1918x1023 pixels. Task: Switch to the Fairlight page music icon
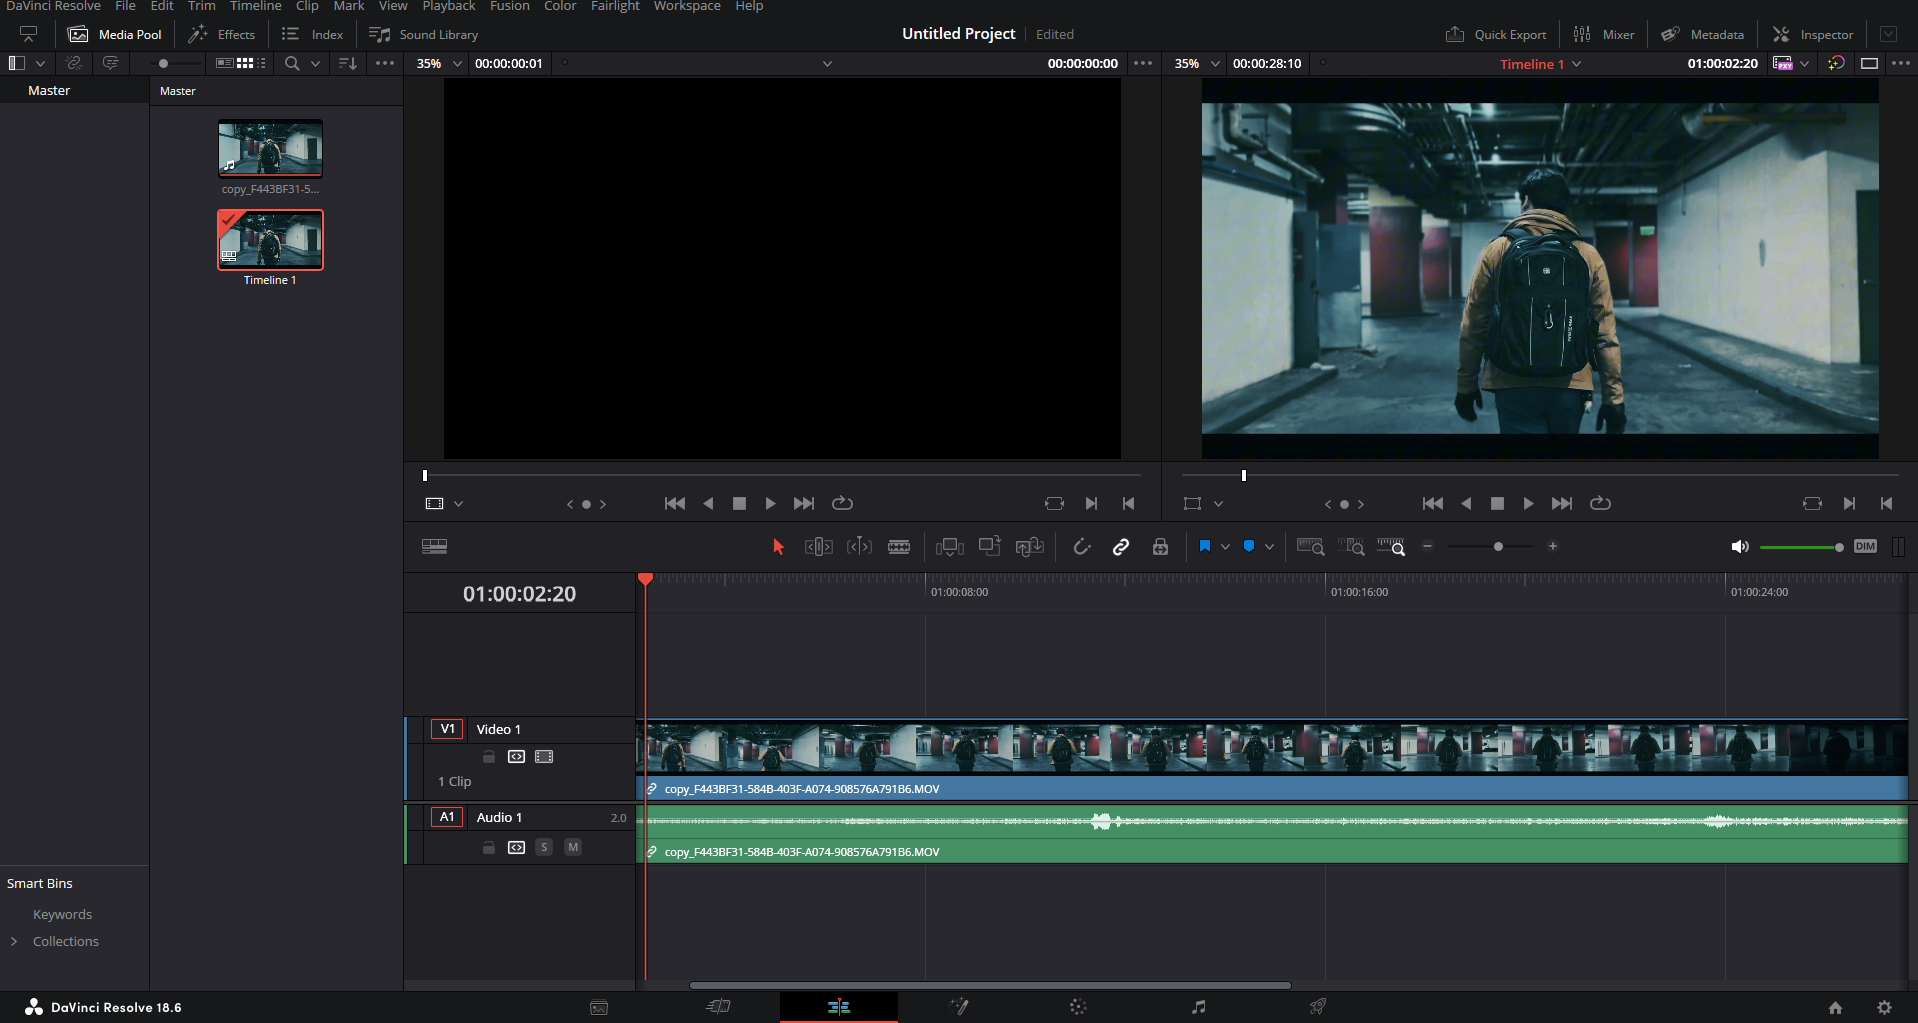point(1198,1007)
